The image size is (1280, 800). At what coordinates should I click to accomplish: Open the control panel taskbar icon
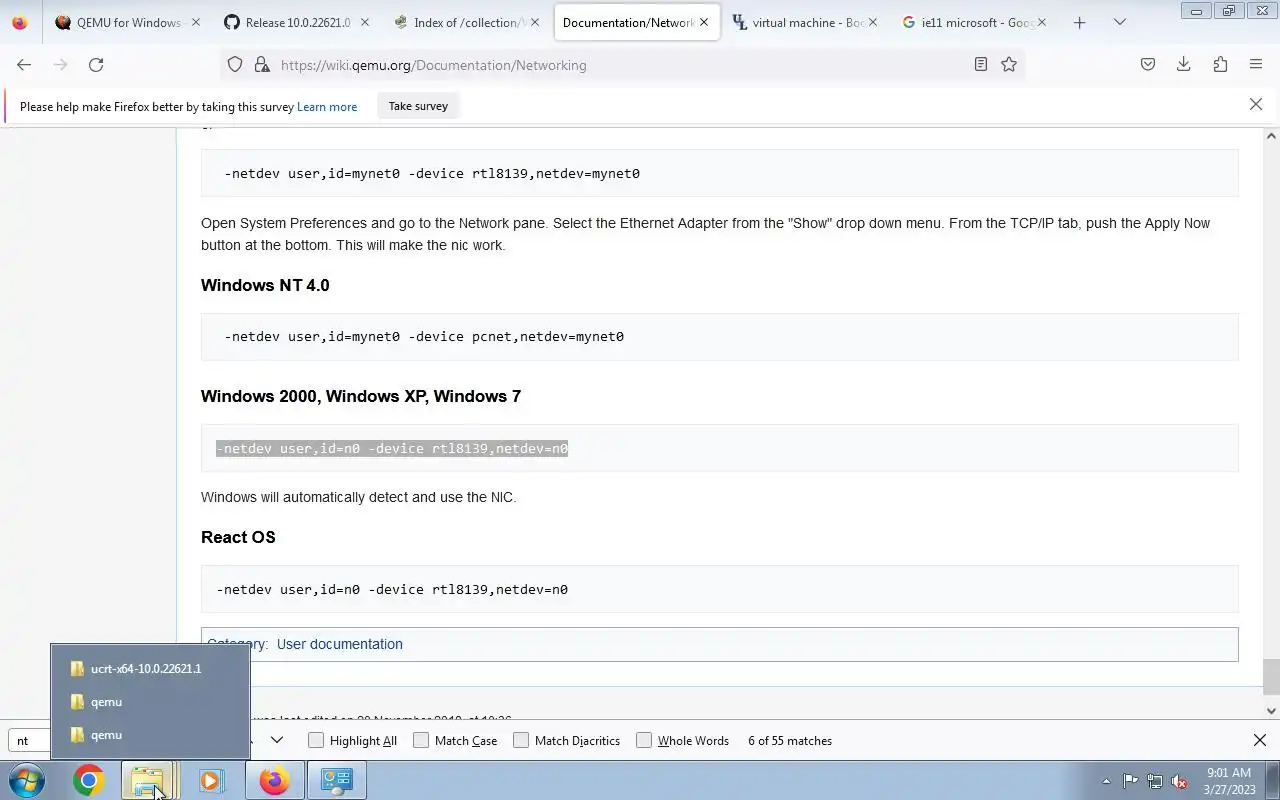[337, 780]
